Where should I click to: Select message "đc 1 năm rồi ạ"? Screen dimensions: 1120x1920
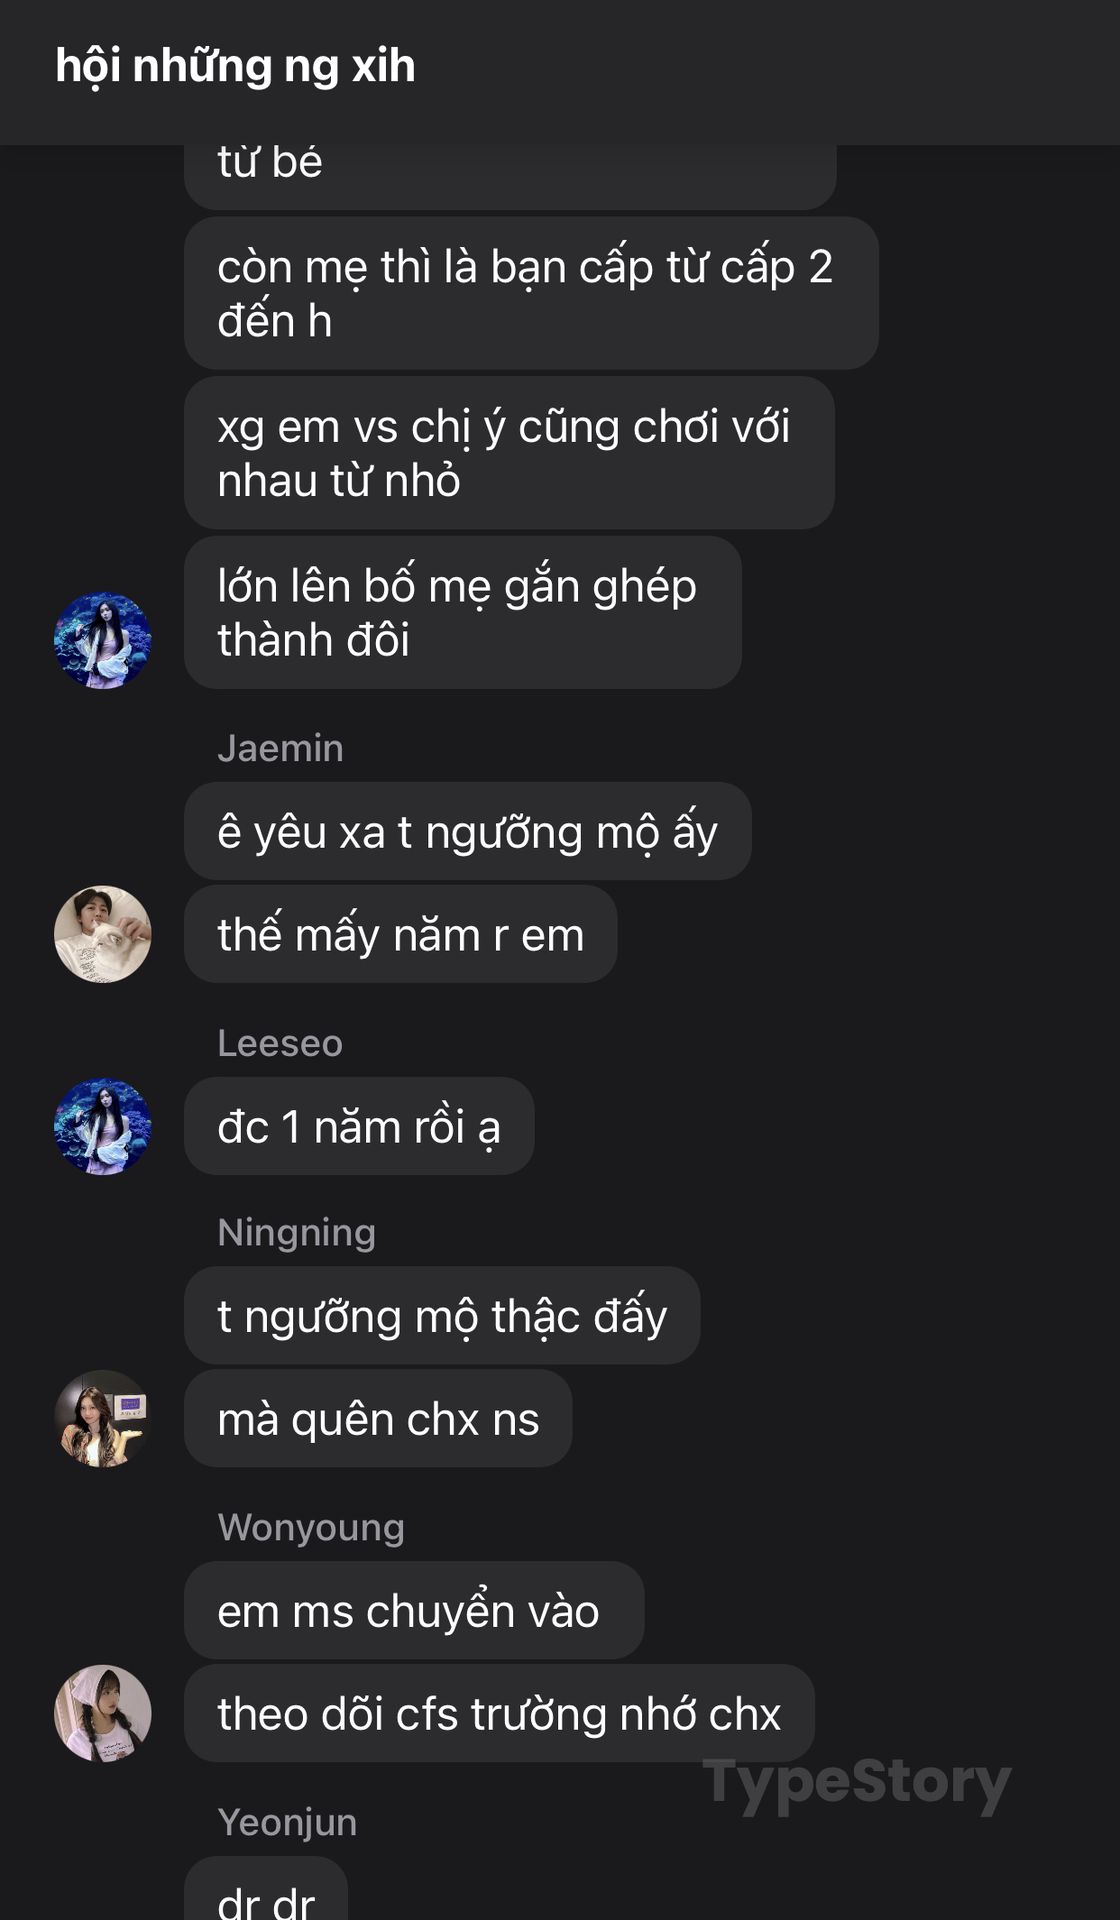[x=359, y=1126]
